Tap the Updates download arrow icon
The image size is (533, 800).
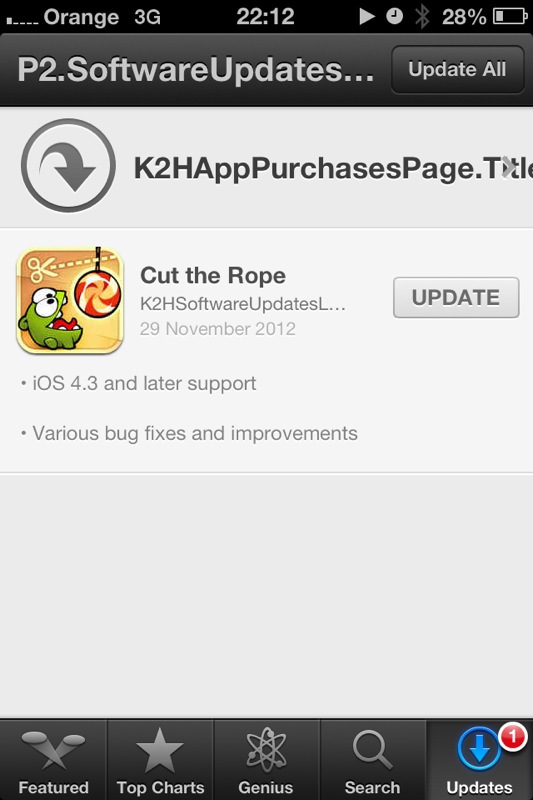pyautogui.click(x=479, y=749)
